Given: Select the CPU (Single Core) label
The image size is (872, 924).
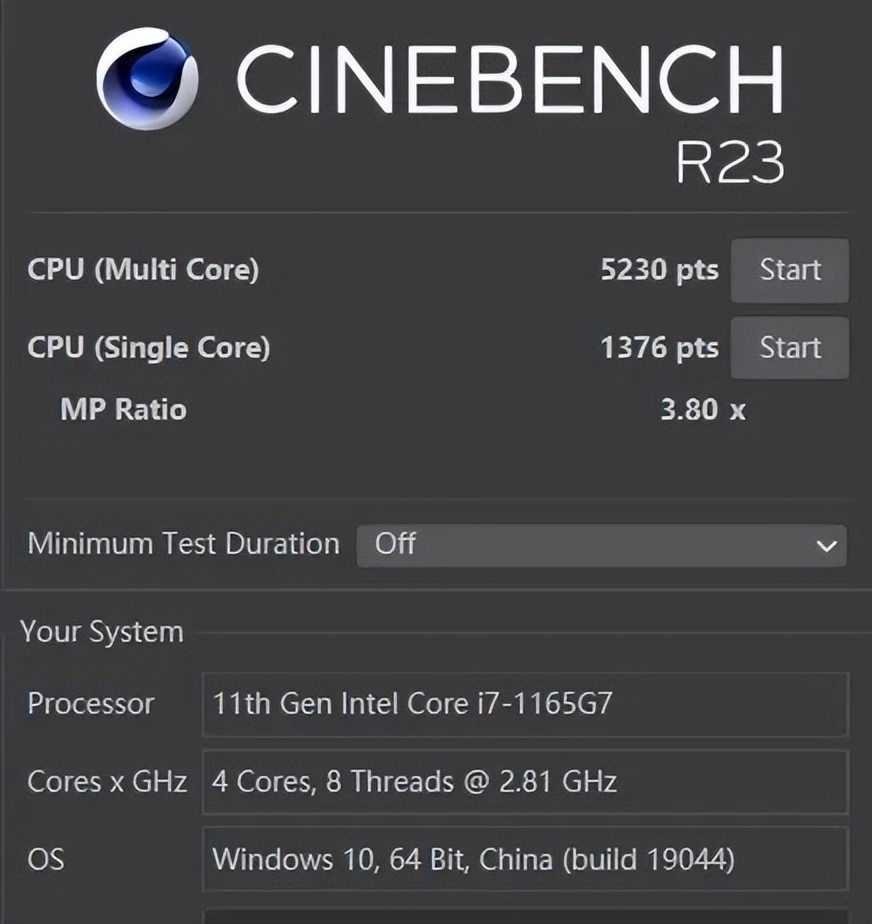Looking at the screenshot, I should 149,348.
